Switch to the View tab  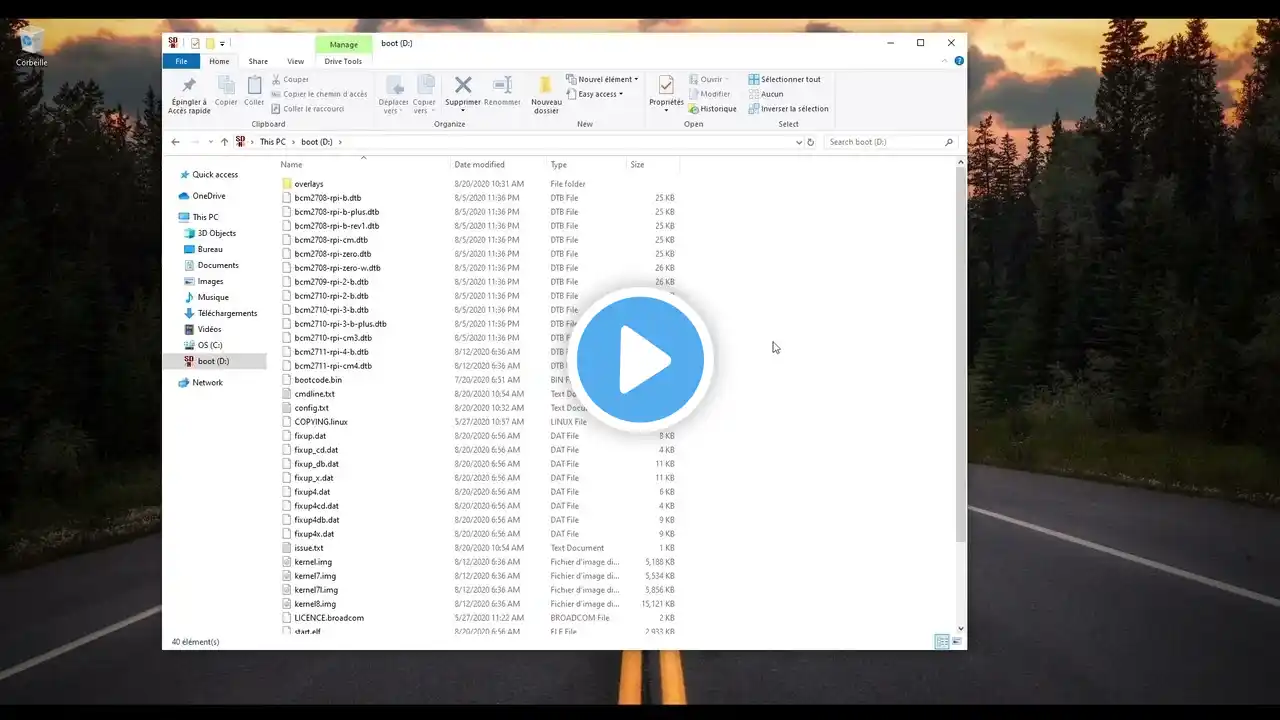click(295, 61)
